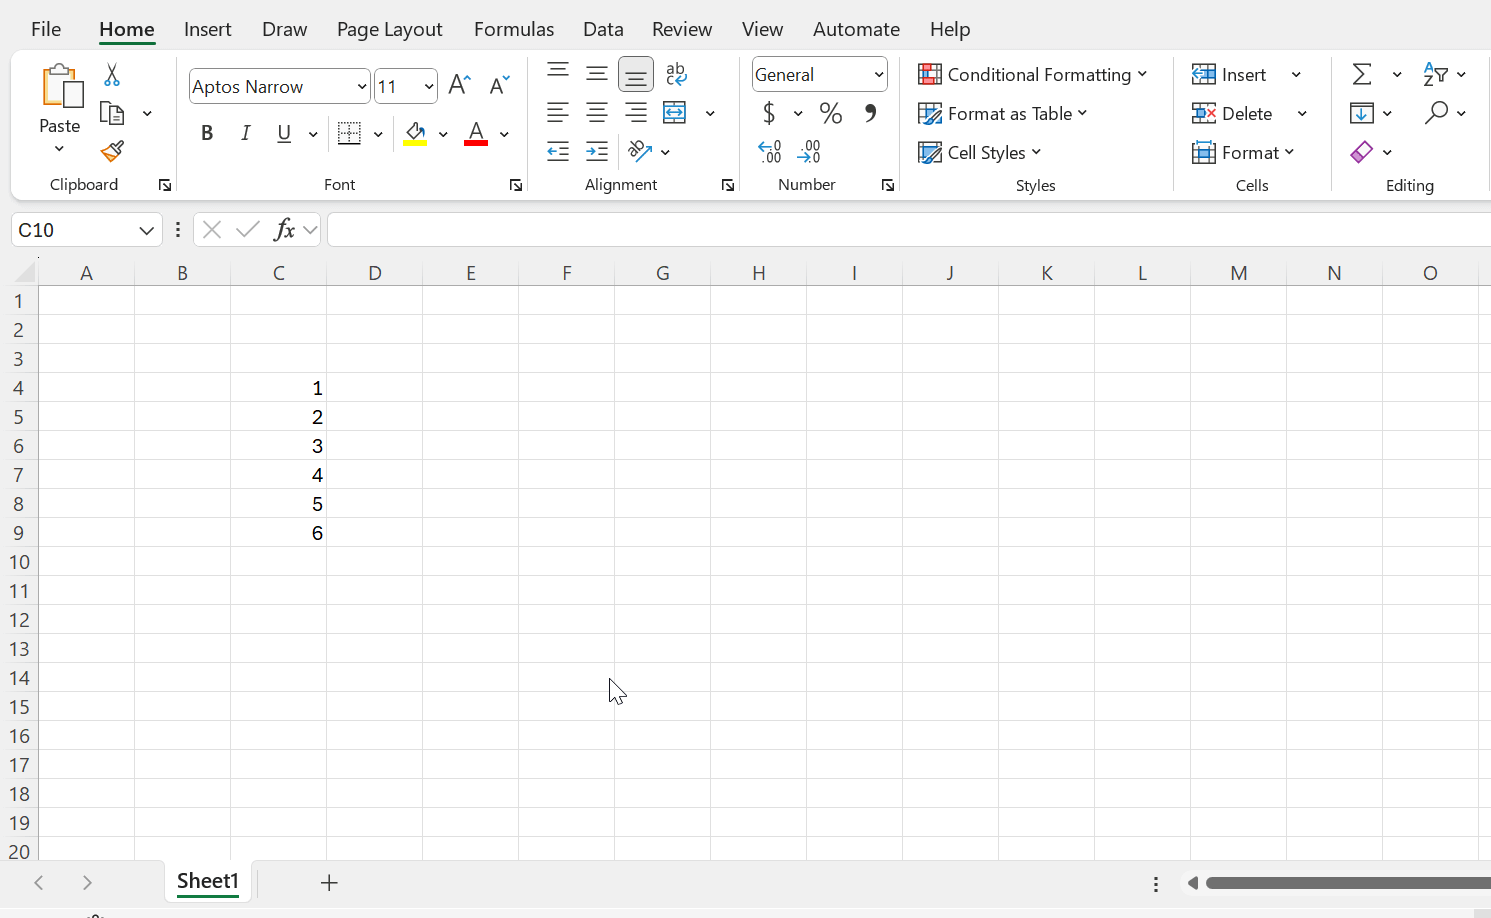Click the Format cells button

coord(1243,152)
